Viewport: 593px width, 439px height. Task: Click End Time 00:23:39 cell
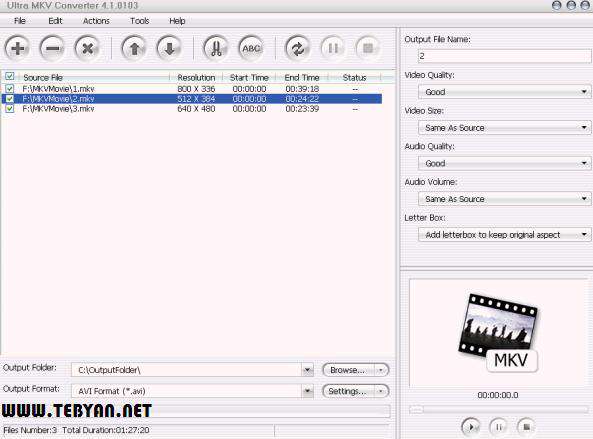point(302,109)
